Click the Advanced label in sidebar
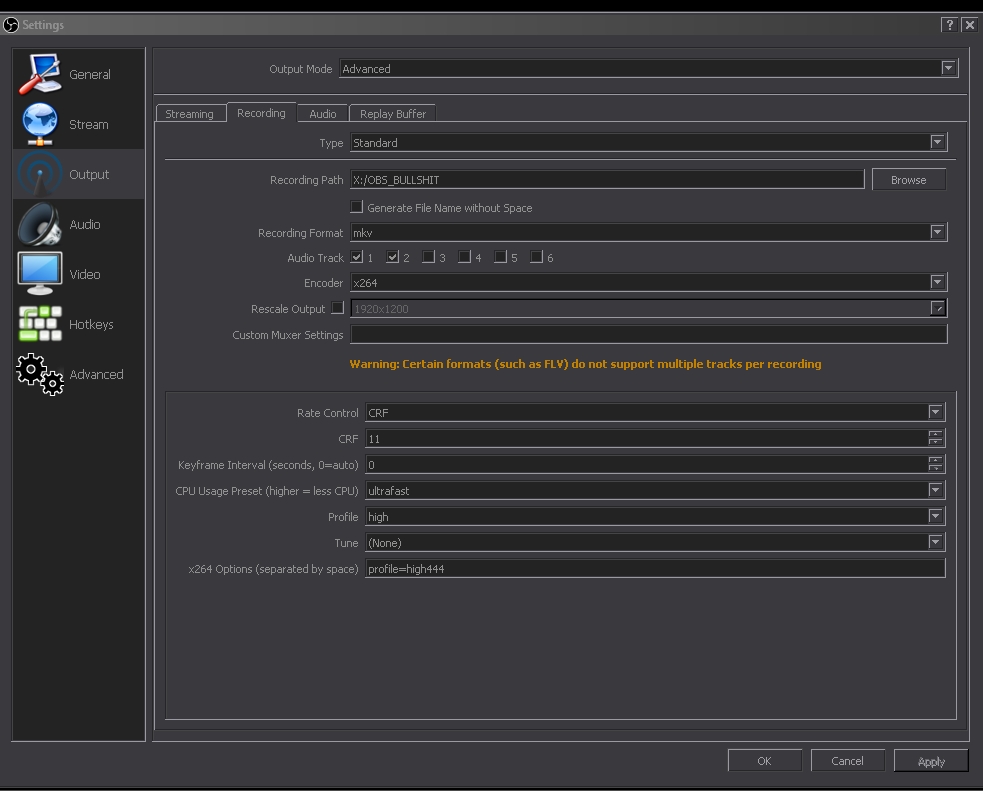Image resolution: width=983 pixels, height=791 pixels. 96,374
